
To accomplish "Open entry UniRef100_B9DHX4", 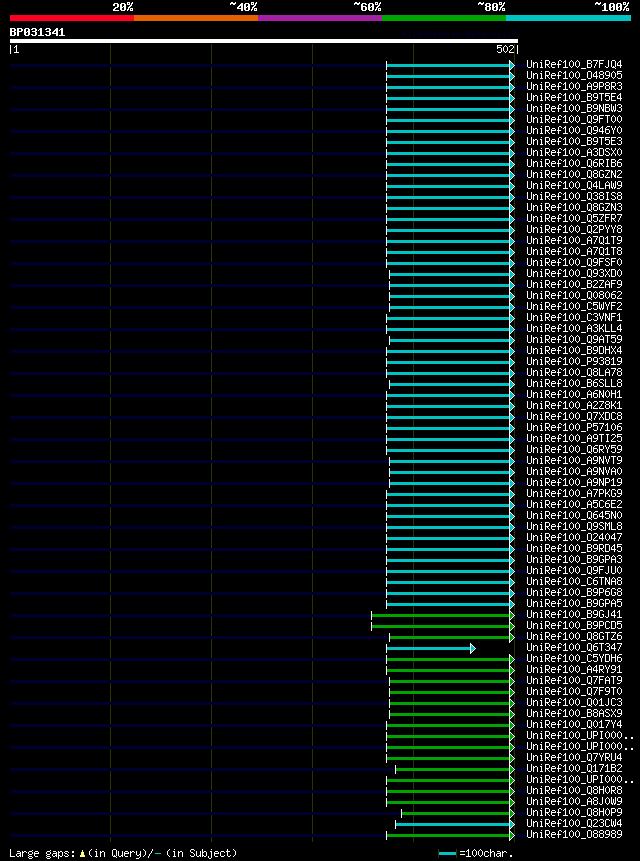I will pyautogui.click(x=574, y=350).
